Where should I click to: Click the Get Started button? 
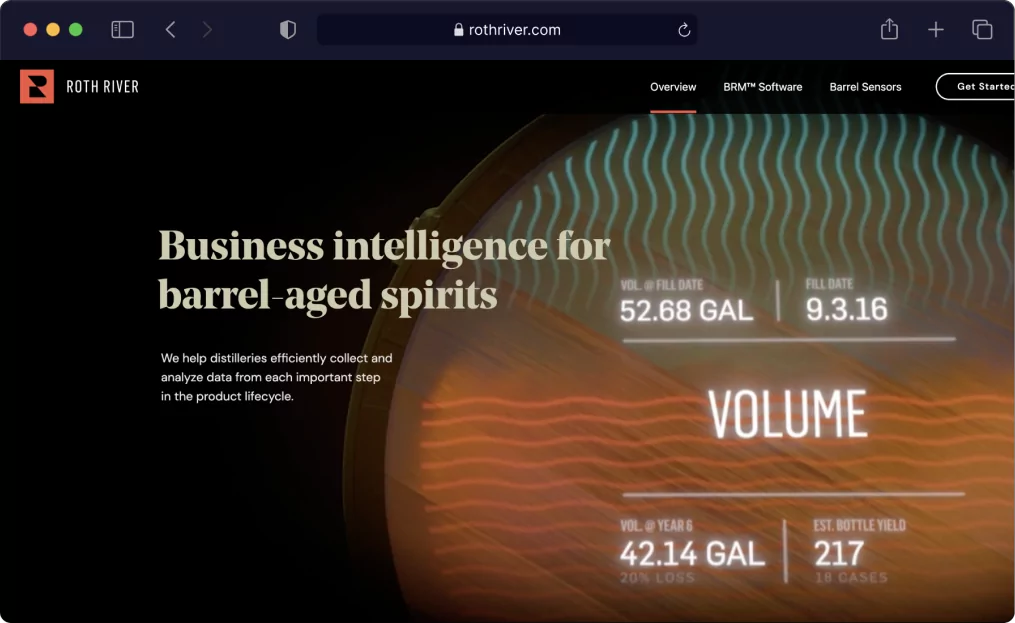976,87
